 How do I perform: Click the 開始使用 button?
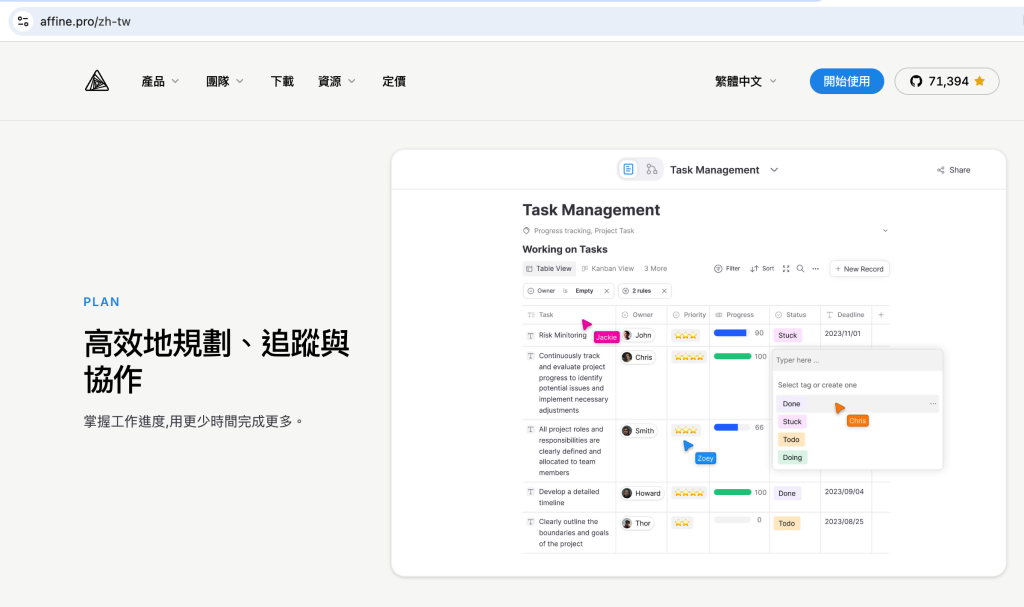[846, 81]
